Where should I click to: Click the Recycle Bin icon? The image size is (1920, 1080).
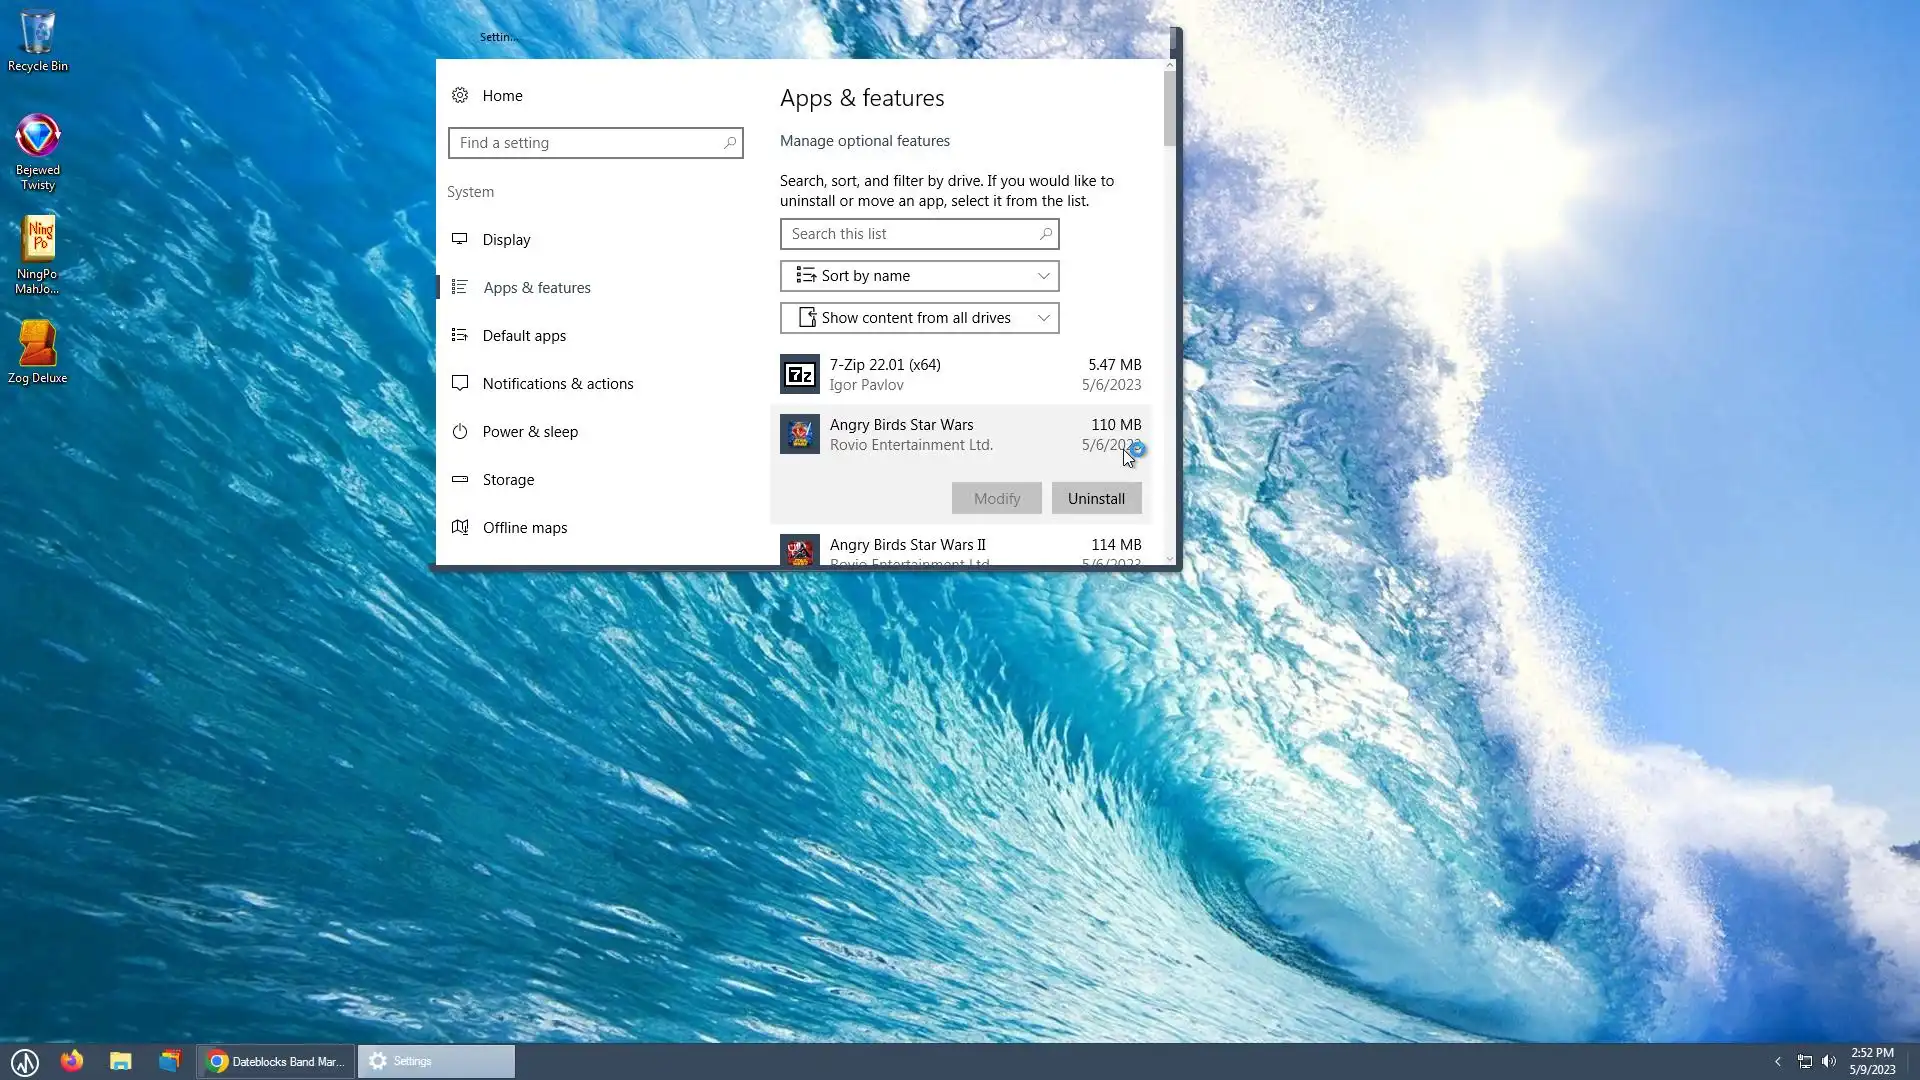[x=37, y=33]
